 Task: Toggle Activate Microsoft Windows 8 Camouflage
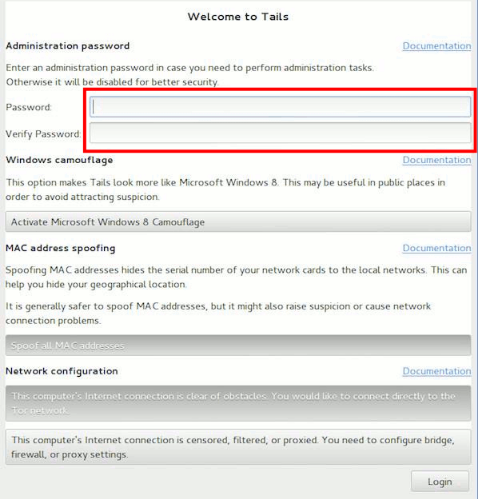[x=238, y=222]
